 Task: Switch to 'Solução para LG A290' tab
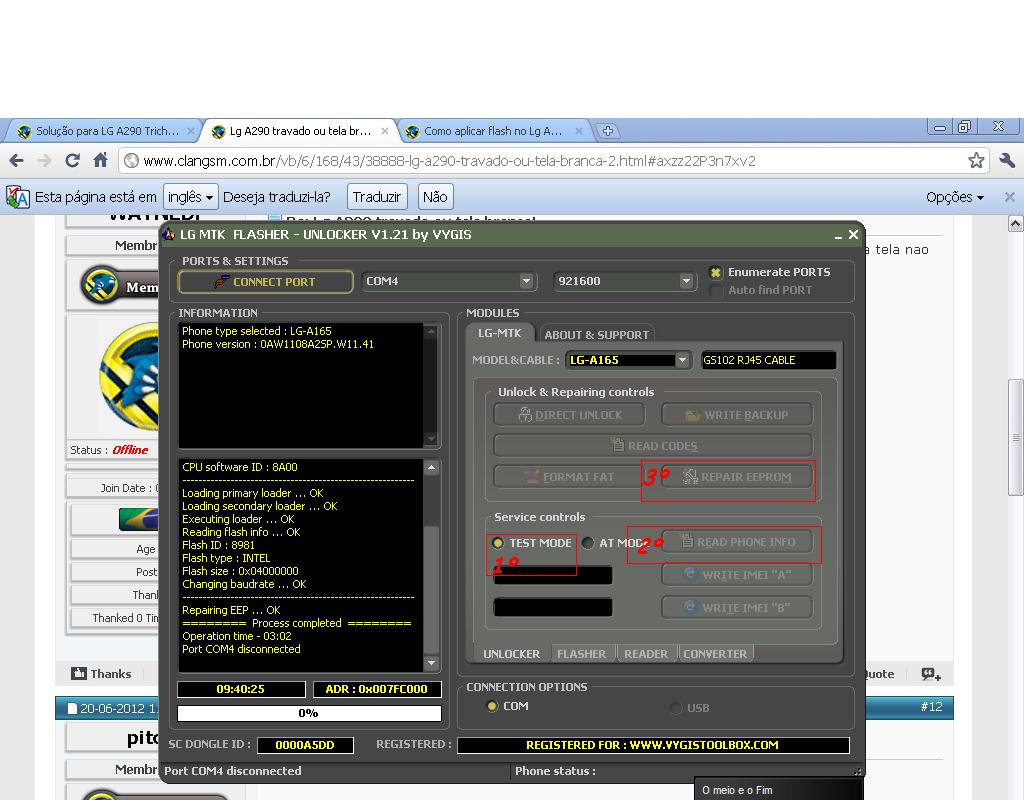[106, 131]
